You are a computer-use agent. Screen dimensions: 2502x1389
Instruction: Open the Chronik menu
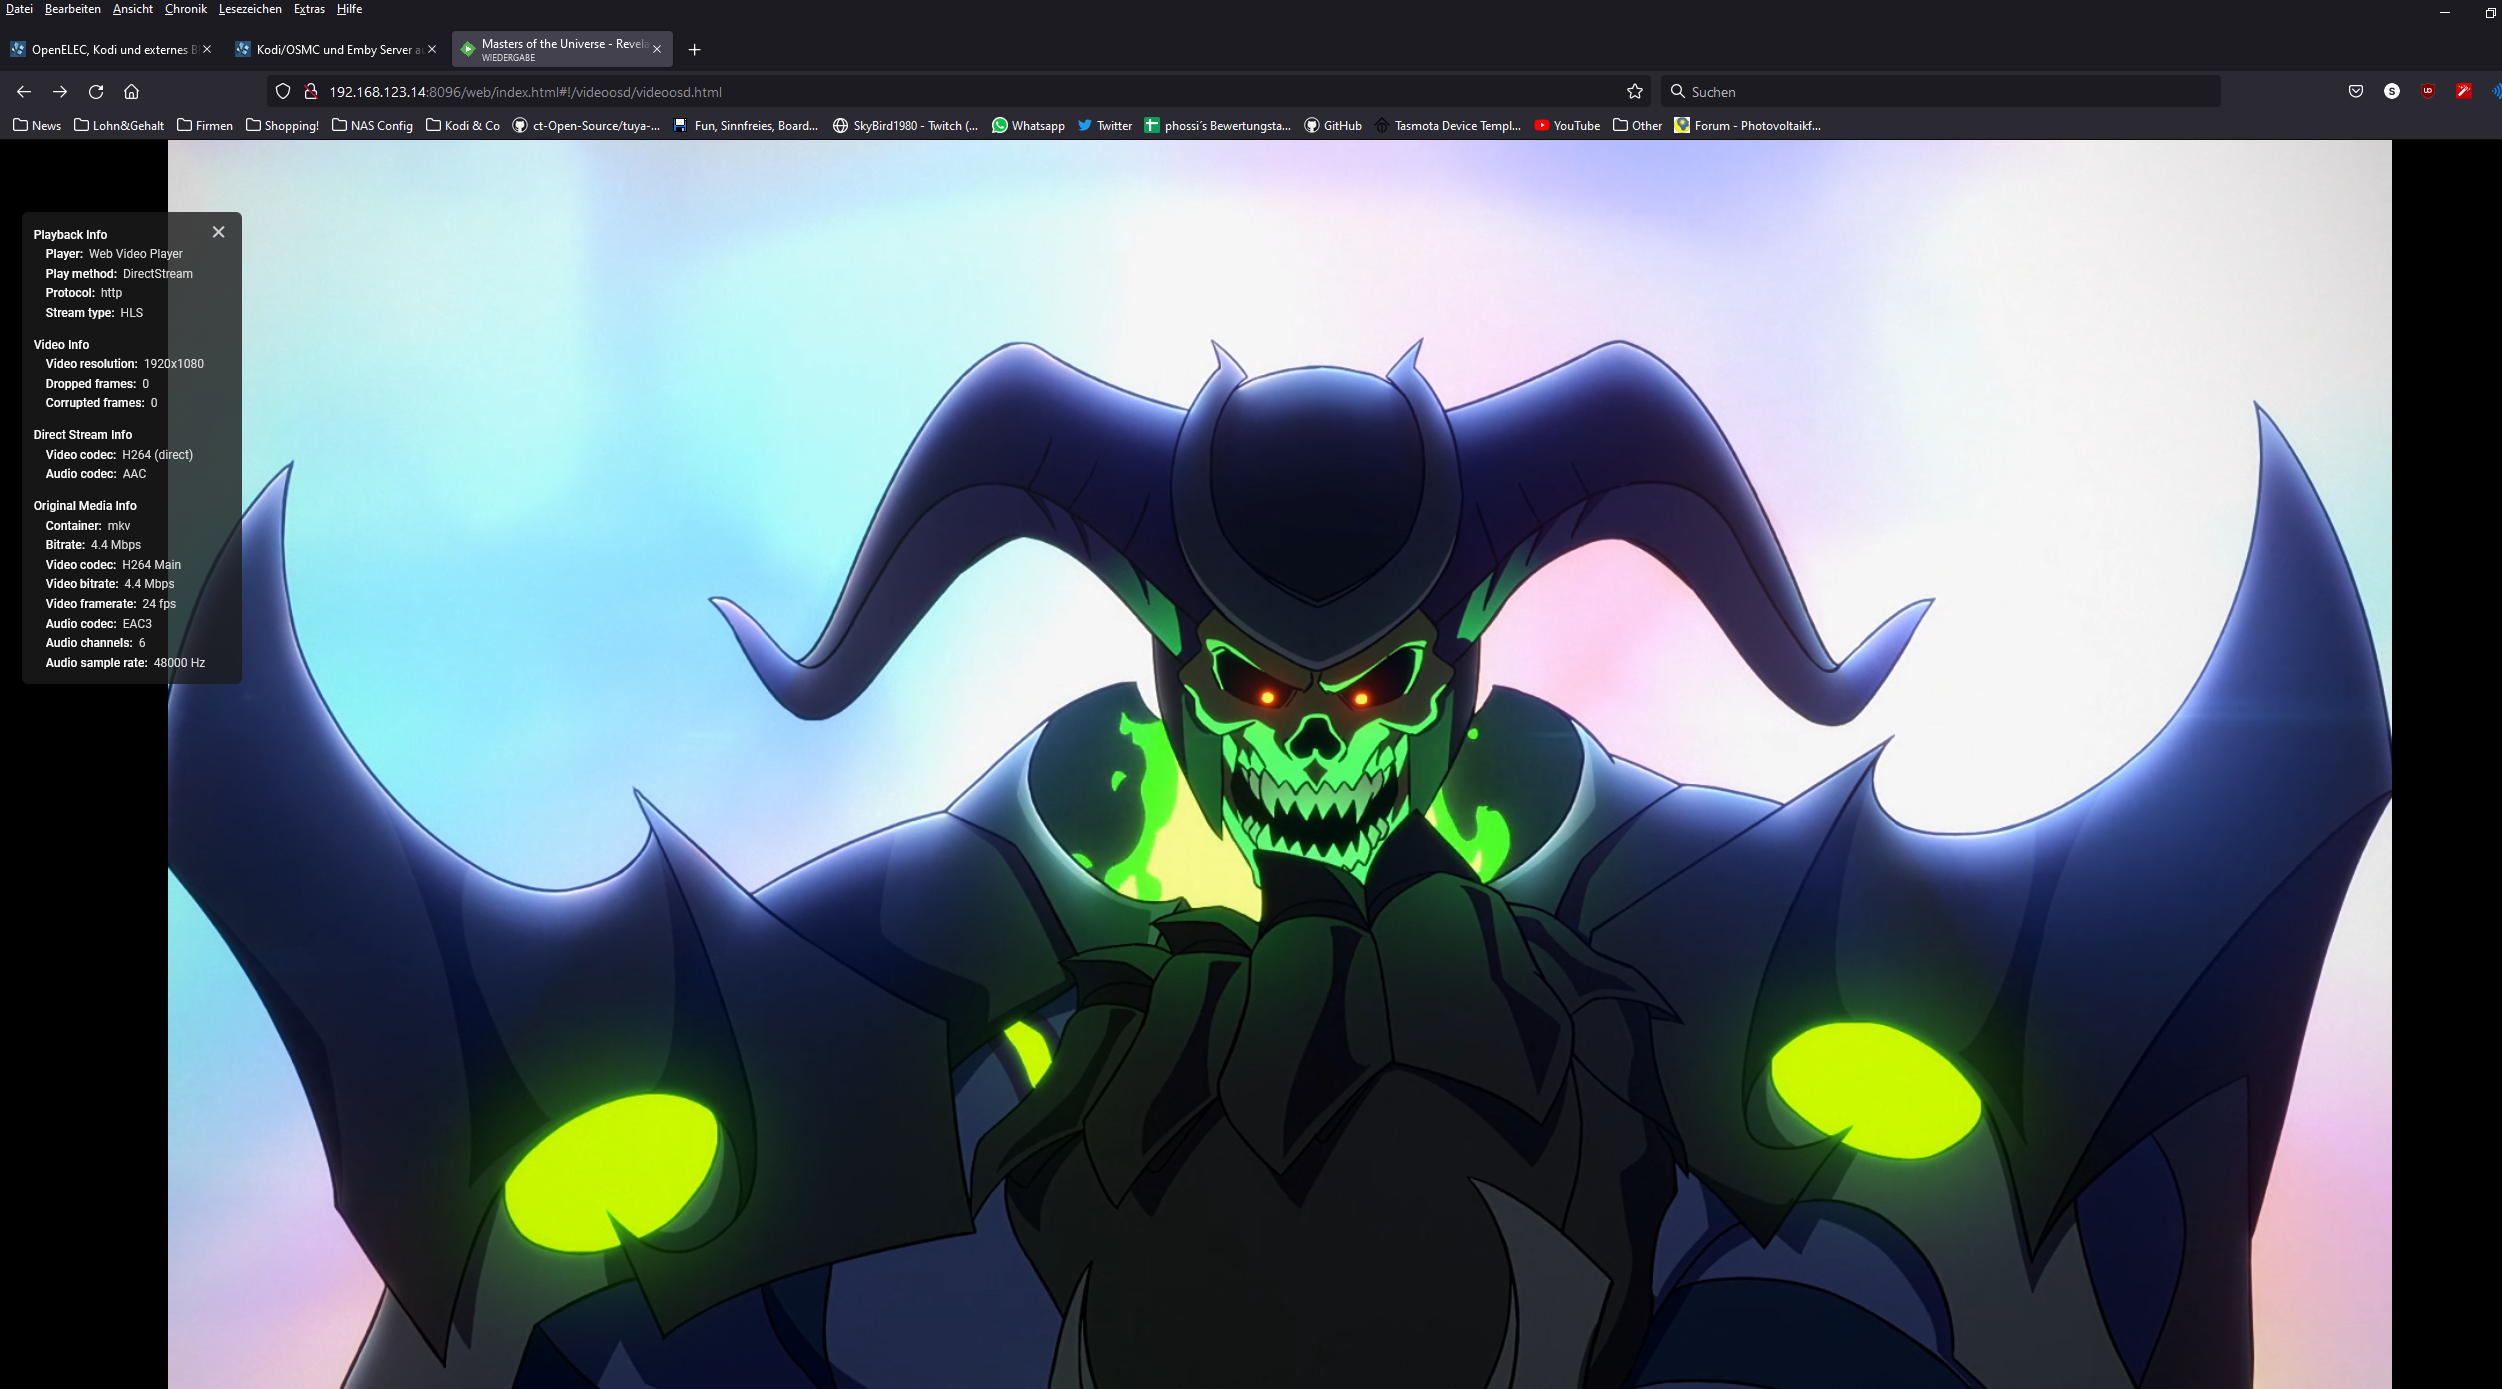pyautogui.click(x=186, y=9)
